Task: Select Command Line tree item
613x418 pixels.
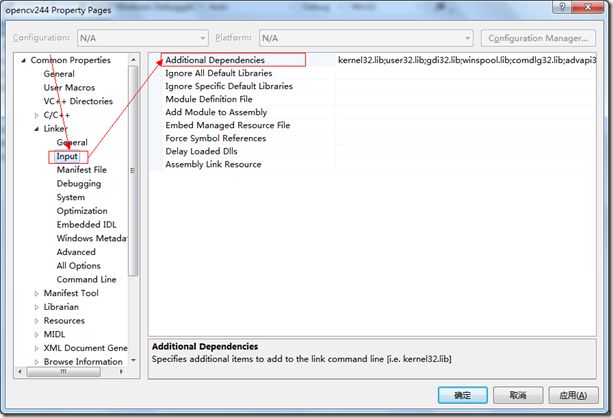Action: 86,280
